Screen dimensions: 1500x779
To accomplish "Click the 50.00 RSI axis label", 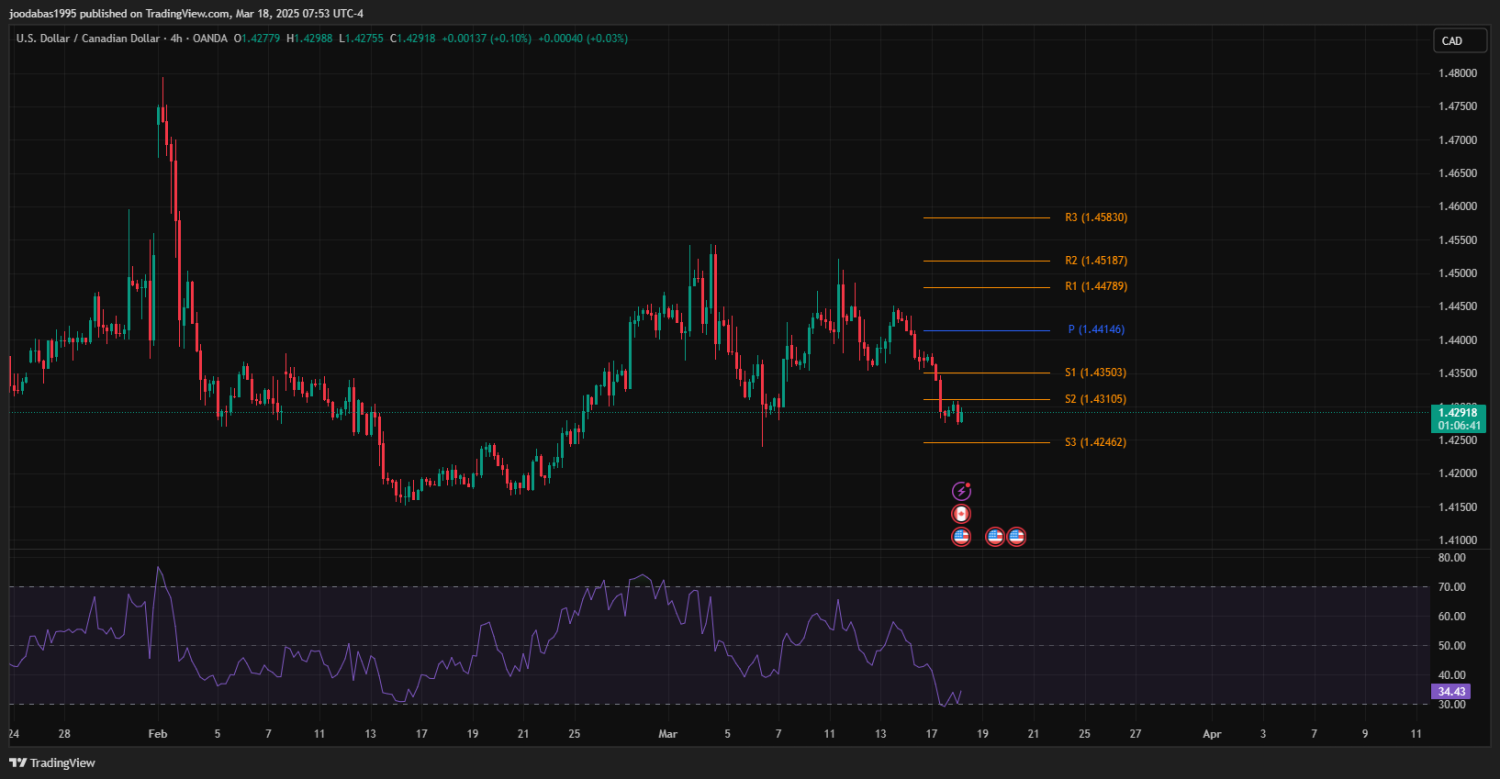I will point(1451,646).
